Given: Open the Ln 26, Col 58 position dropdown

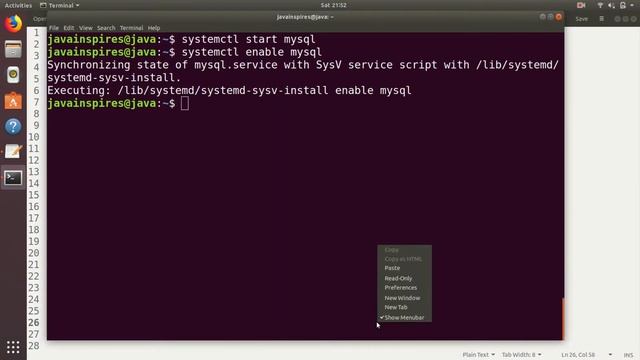Looking at the screenshot, I should point(586,355).
